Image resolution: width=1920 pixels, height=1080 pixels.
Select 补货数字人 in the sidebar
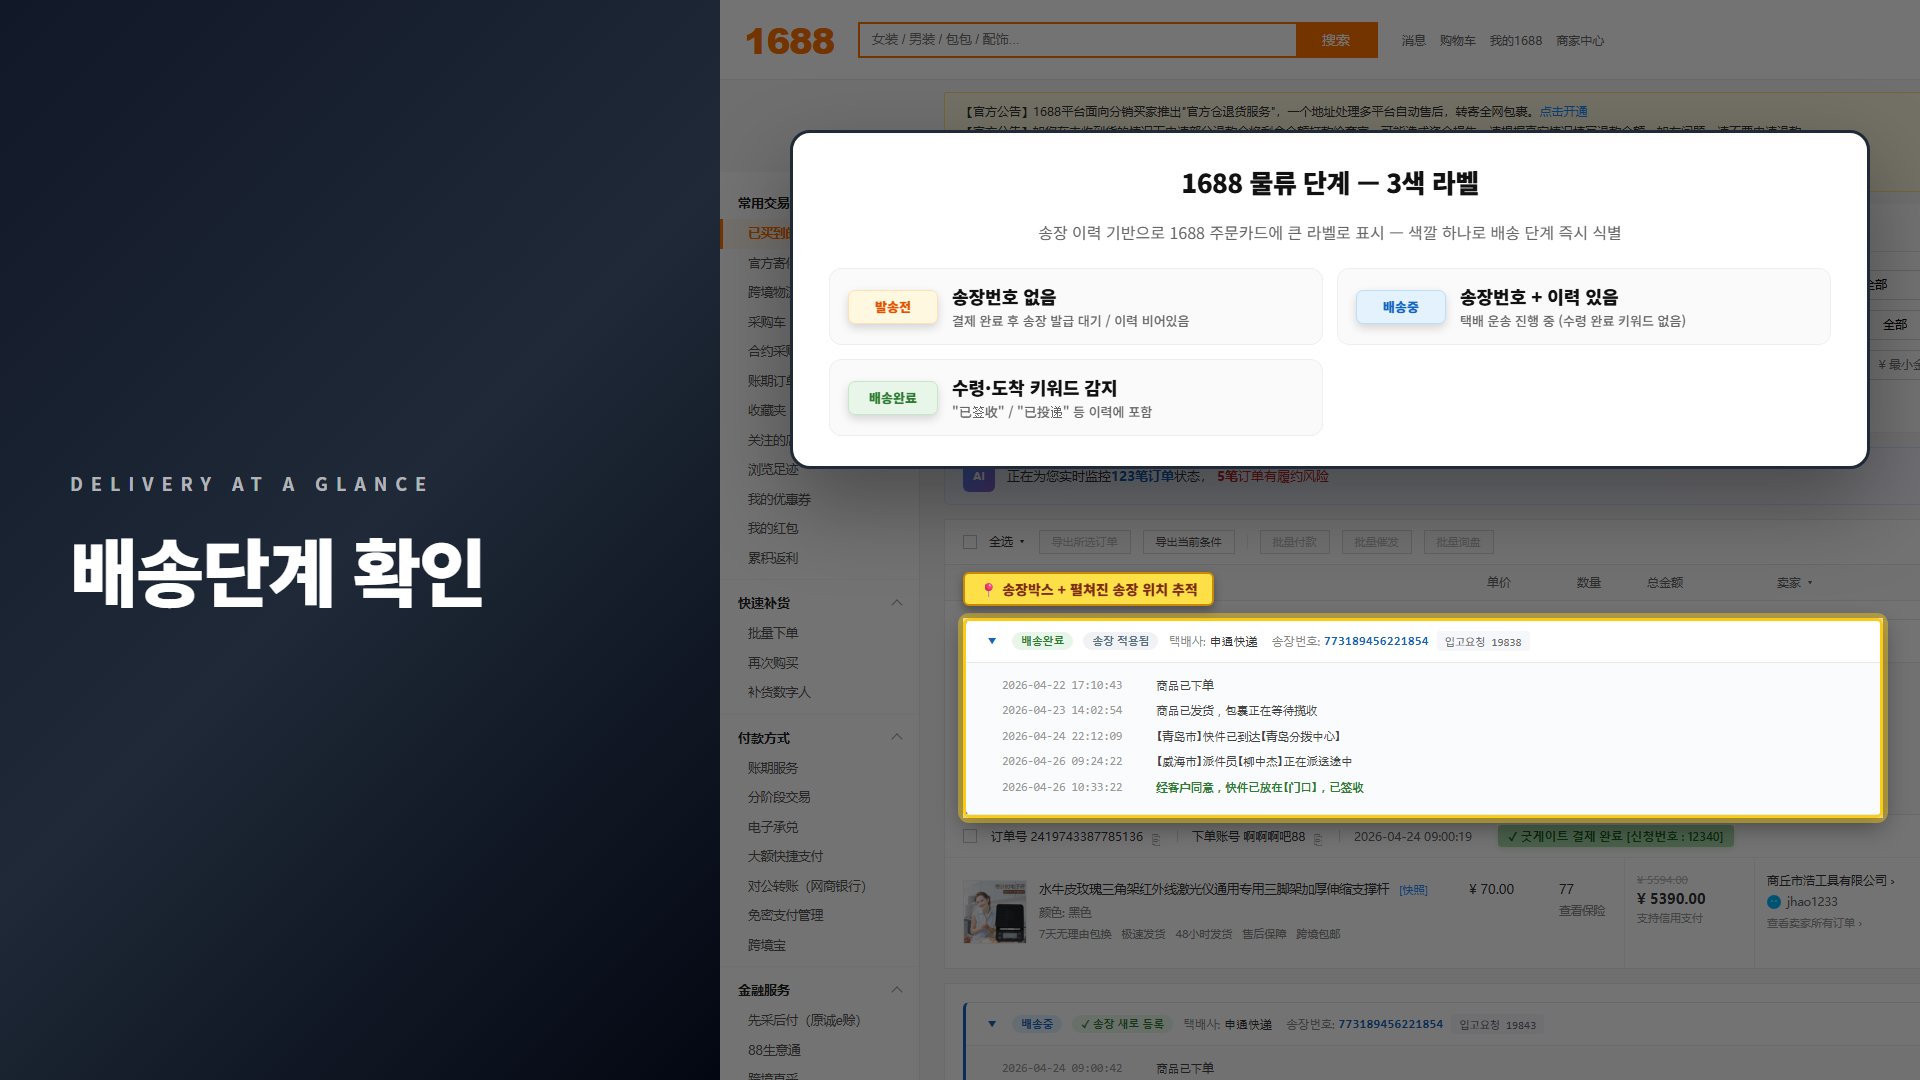pyautogui.click(x=778, y=692)
